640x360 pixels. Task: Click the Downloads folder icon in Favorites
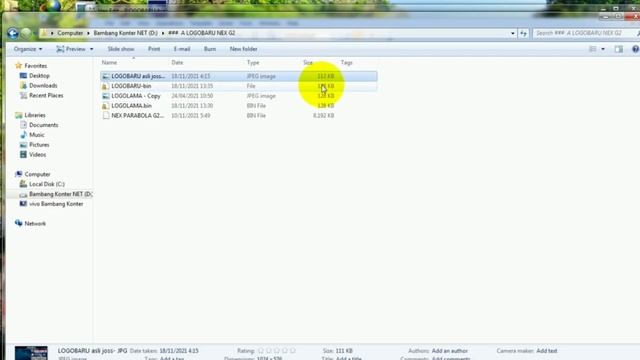(x=23, y=85)
